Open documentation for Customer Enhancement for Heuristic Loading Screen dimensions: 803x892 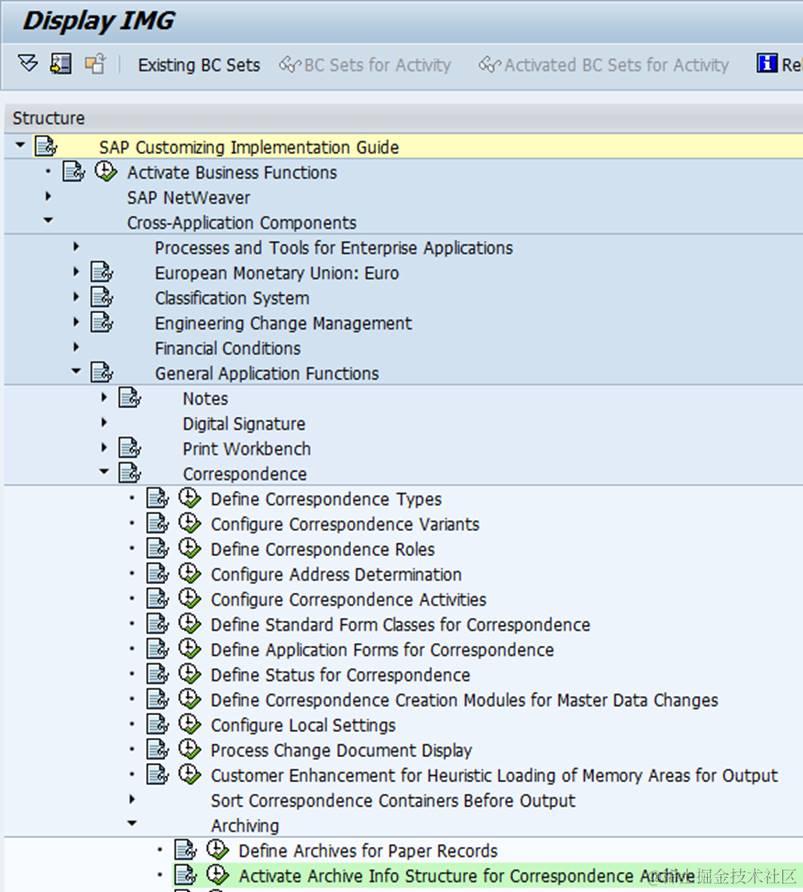click(158, 774)
